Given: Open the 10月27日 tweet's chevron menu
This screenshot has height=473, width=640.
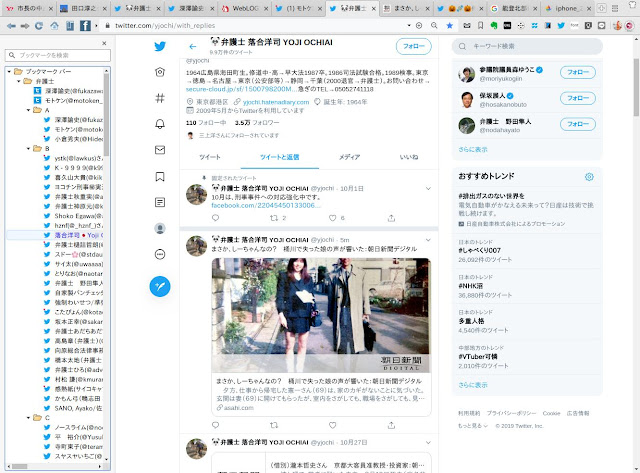Looking at the screenshot, I should pos(428,442).
